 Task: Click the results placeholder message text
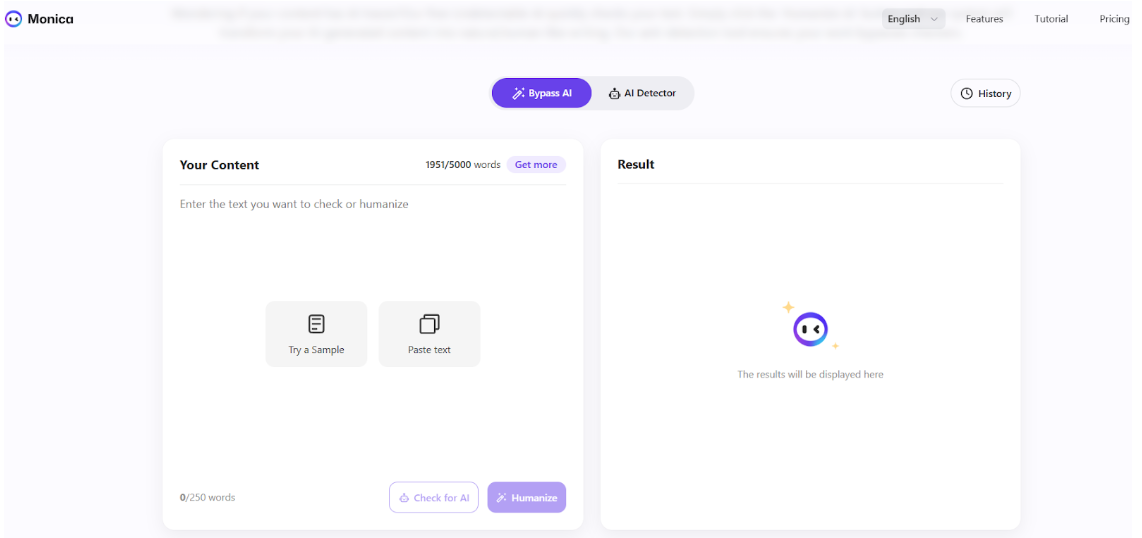point(810,375)
